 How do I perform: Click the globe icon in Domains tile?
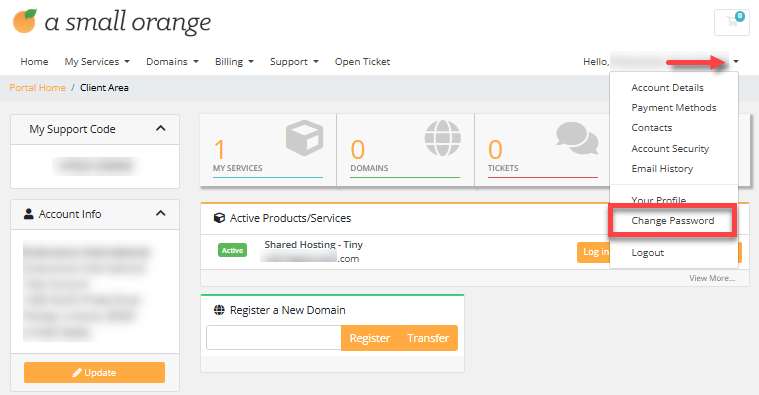tap(442, 138)
